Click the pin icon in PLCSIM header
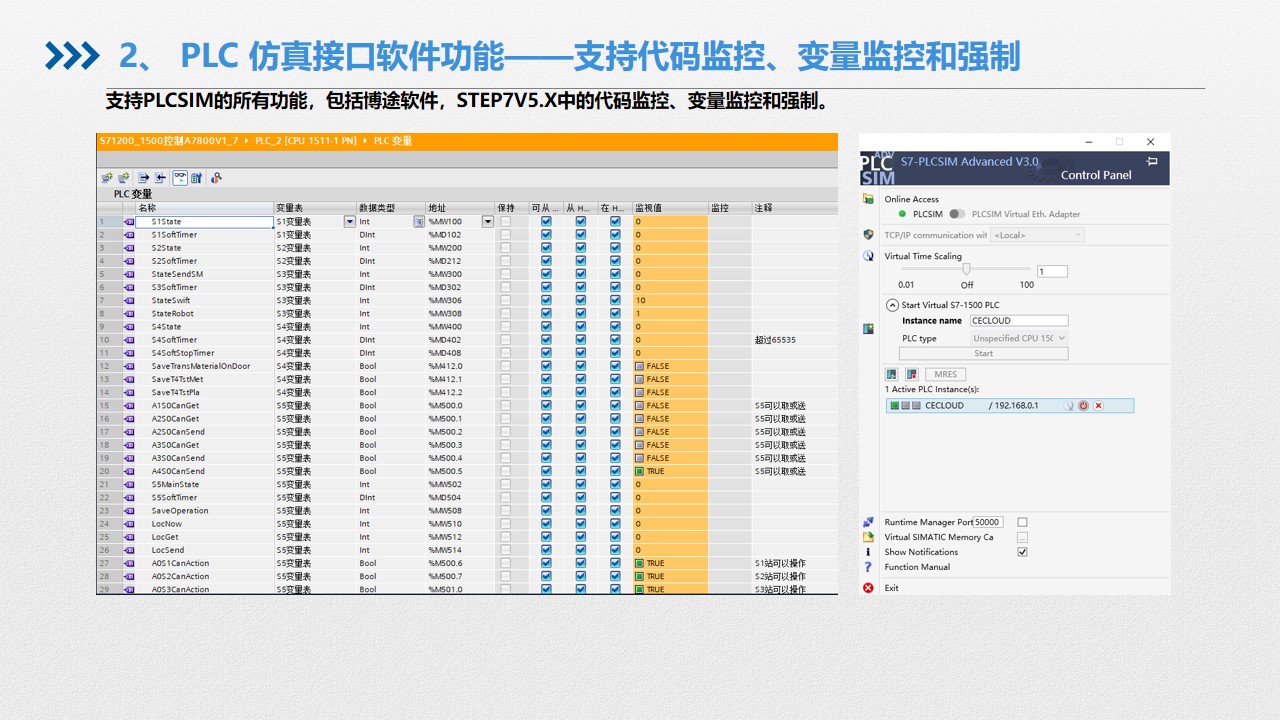The height and width of the screenshot is (720, 1280). 1152,160
